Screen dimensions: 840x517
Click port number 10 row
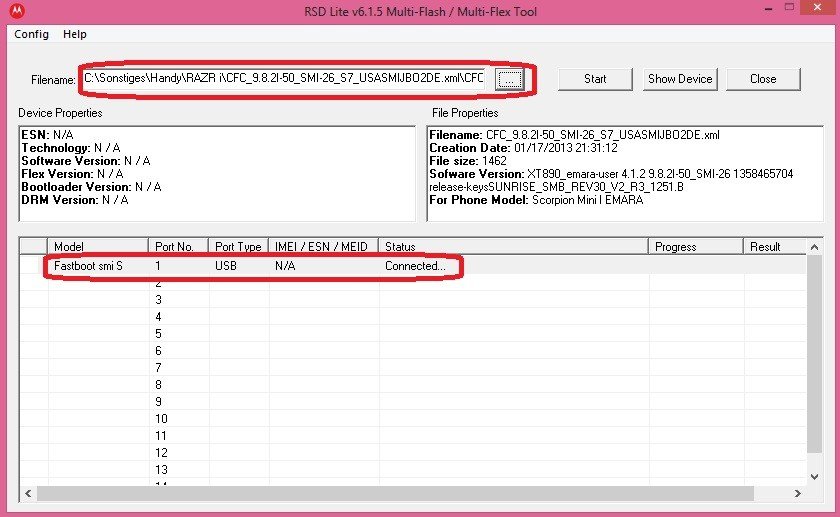click(412, 418)
